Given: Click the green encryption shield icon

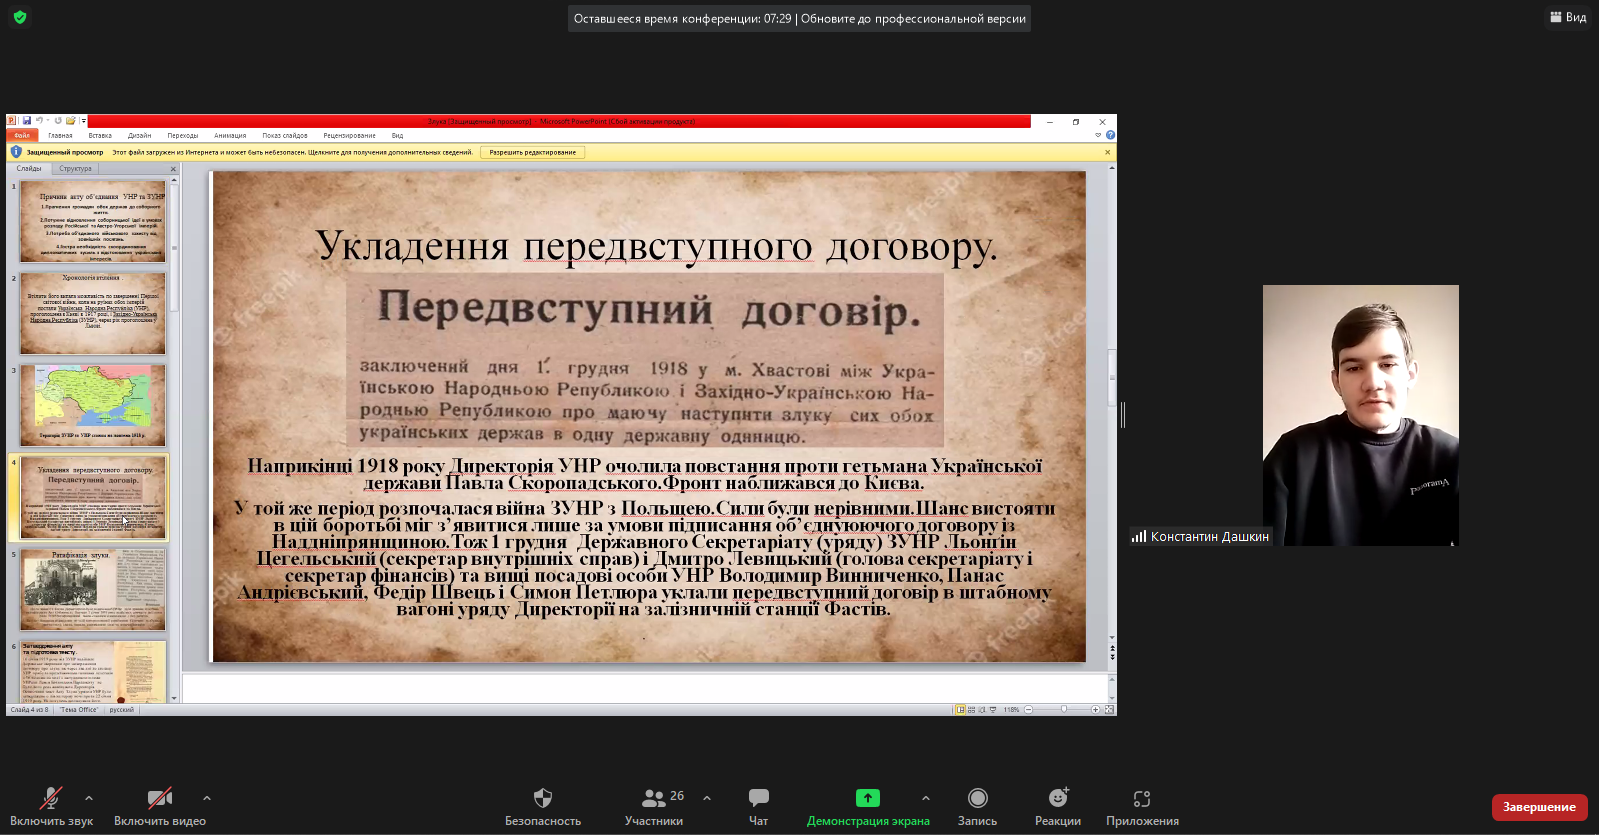Looking at the screenshot, I should coord(20,17).
